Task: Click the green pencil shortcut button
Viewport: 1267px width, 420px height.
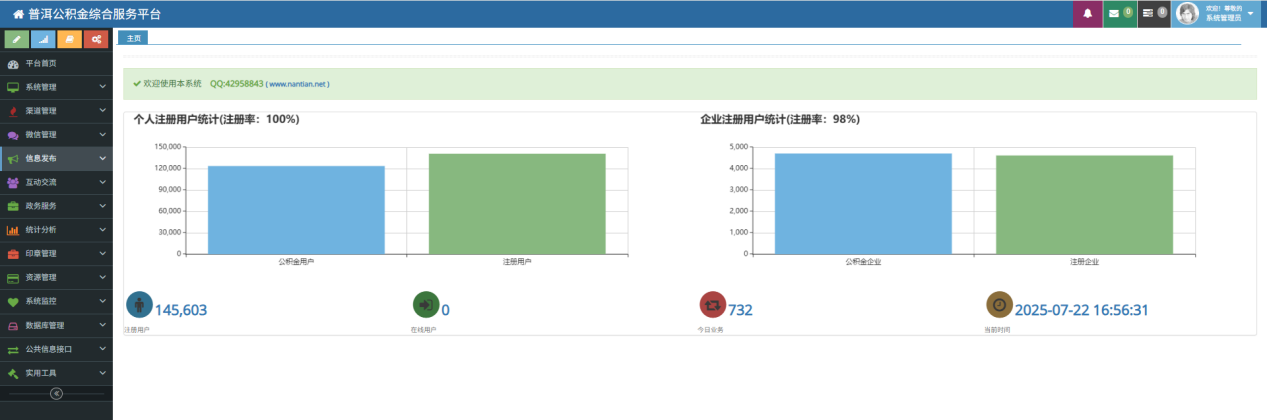Action: (x=17, y=39)
